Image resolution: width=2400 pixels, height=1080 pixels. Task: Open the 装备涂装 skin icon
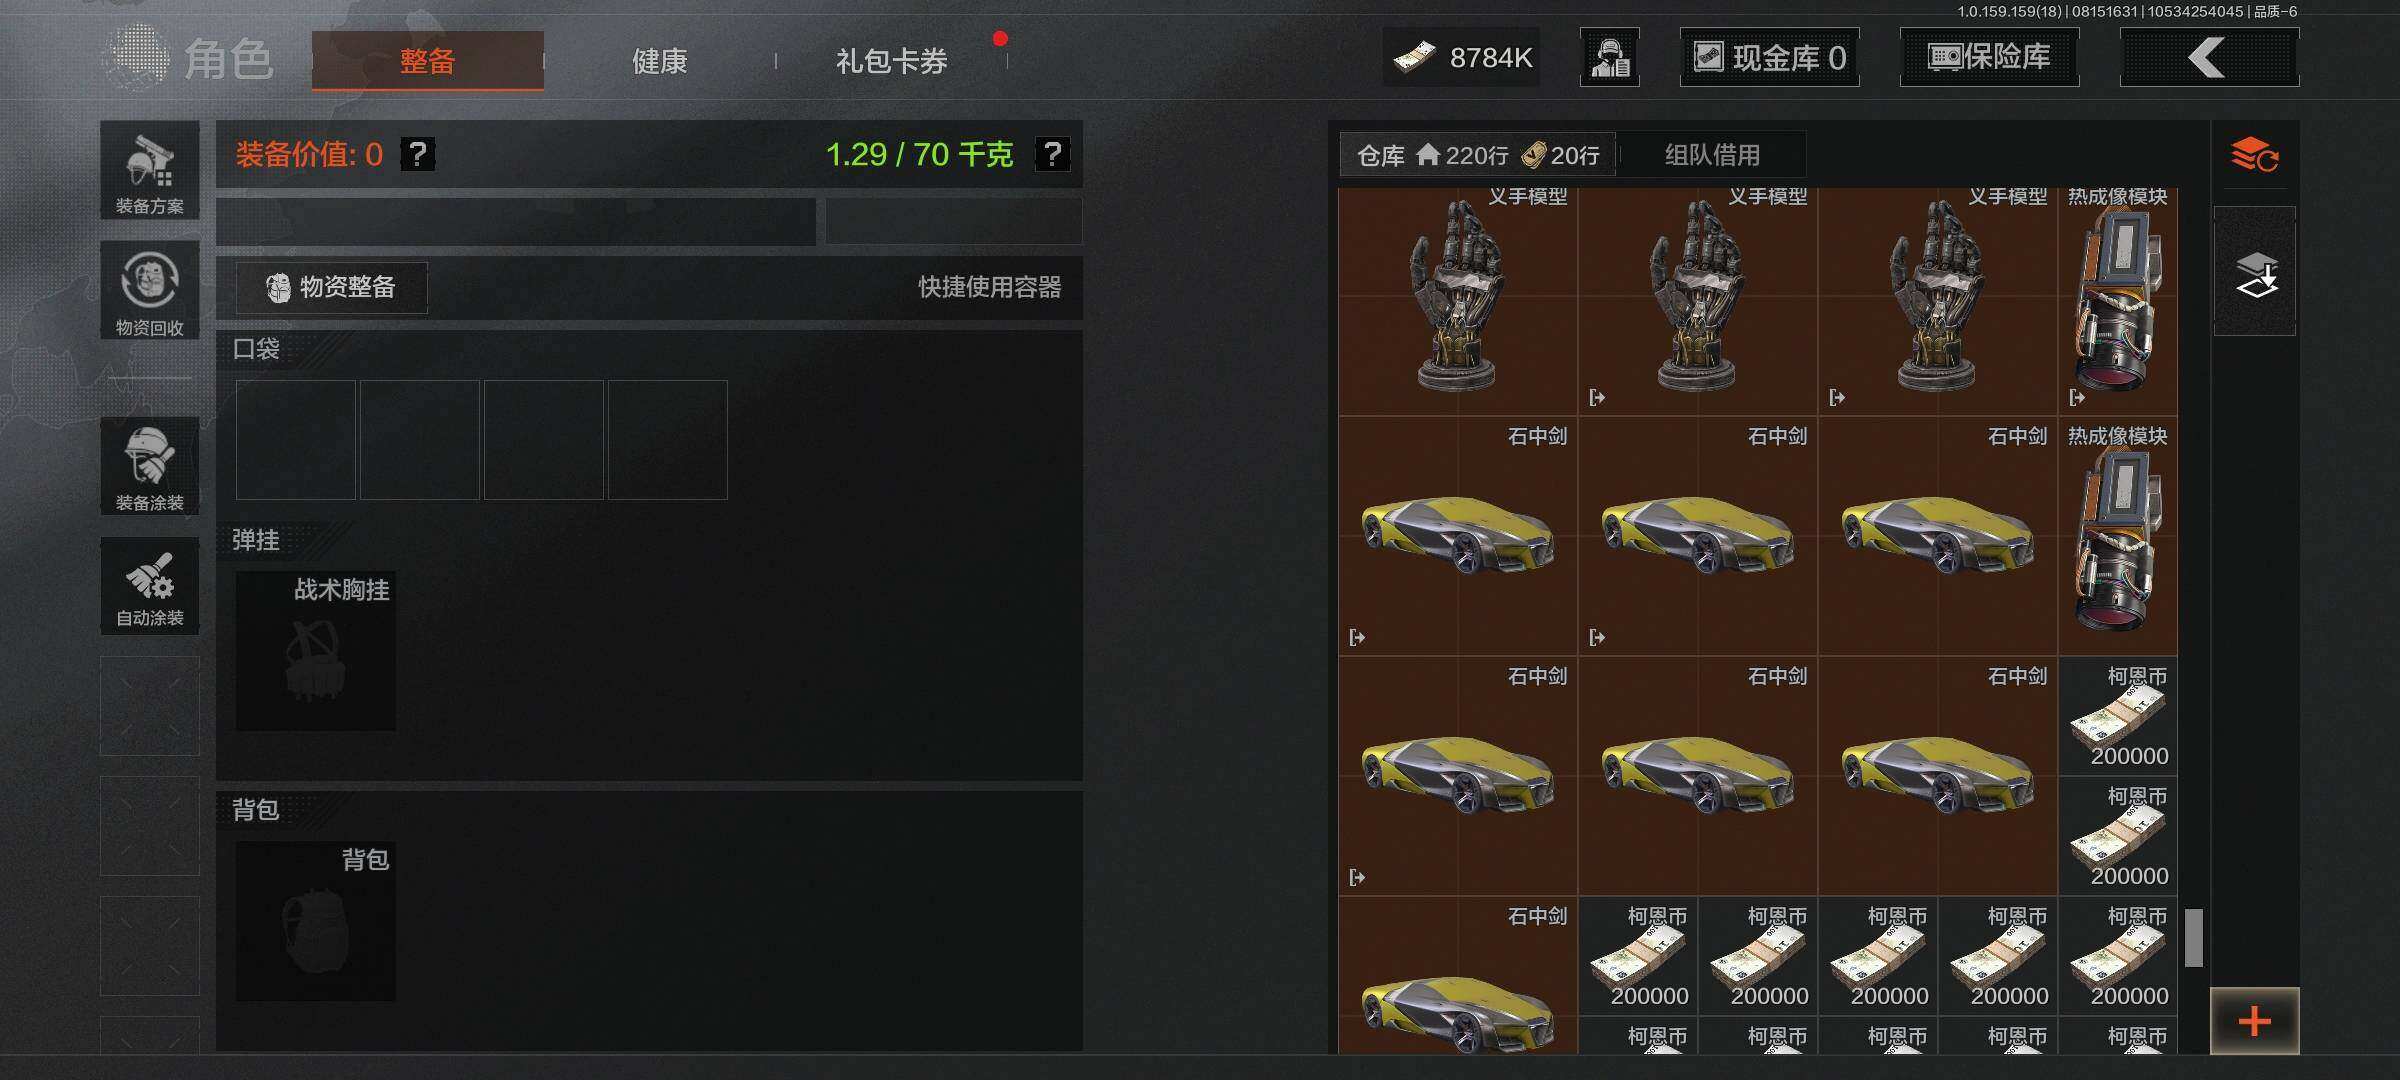[x=149, y=466]
